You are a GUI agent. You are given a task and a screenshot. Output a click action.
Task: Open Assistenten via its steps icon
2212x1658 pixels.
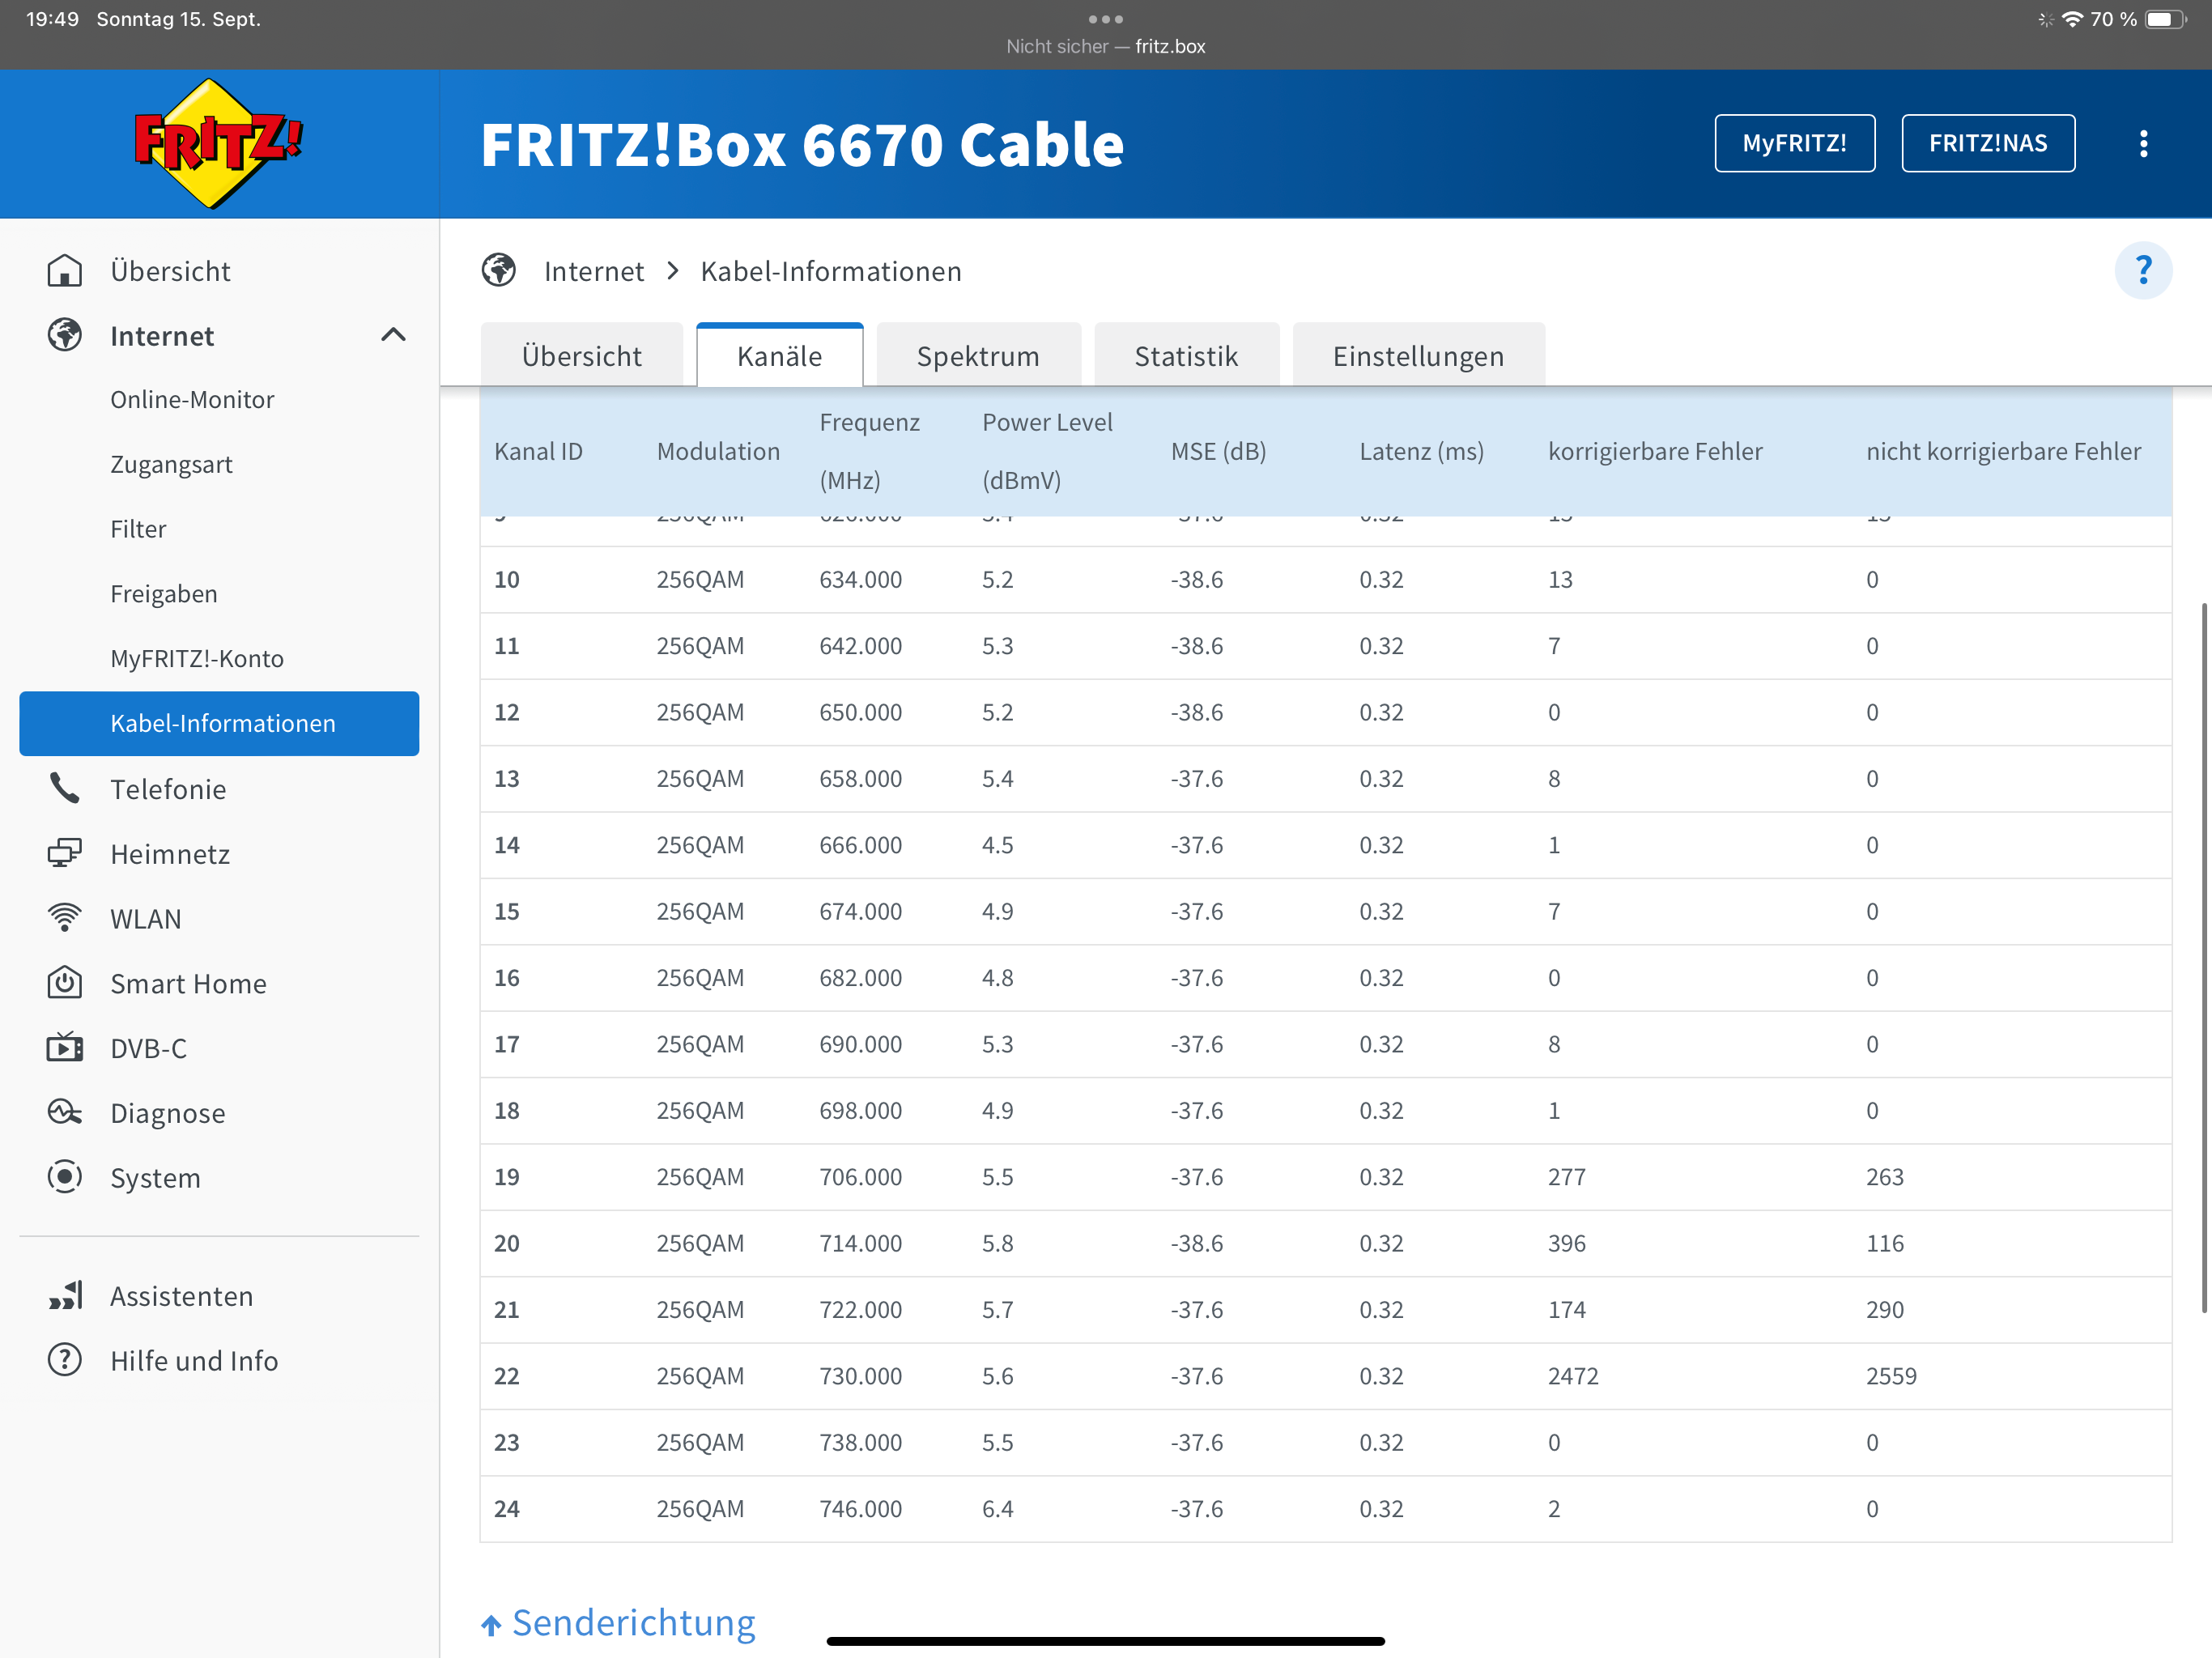(65, 1295)
